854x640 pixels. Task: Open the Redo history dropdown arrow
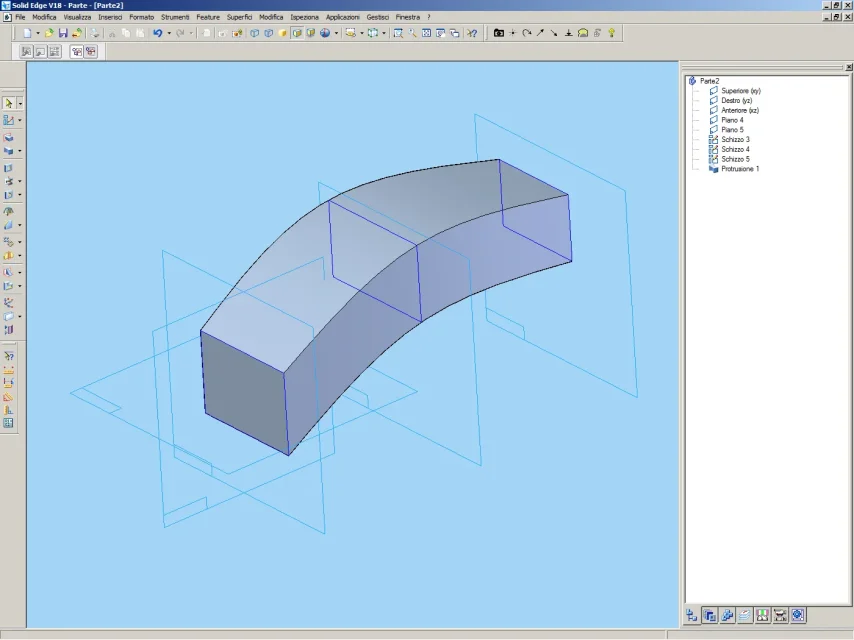pyautogui.click(x=191, y=33)
